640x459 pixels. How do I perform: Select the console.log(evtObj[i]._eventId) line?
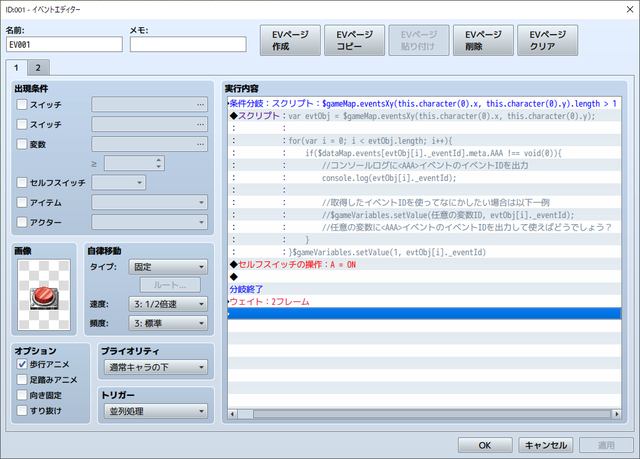point(424,178)
